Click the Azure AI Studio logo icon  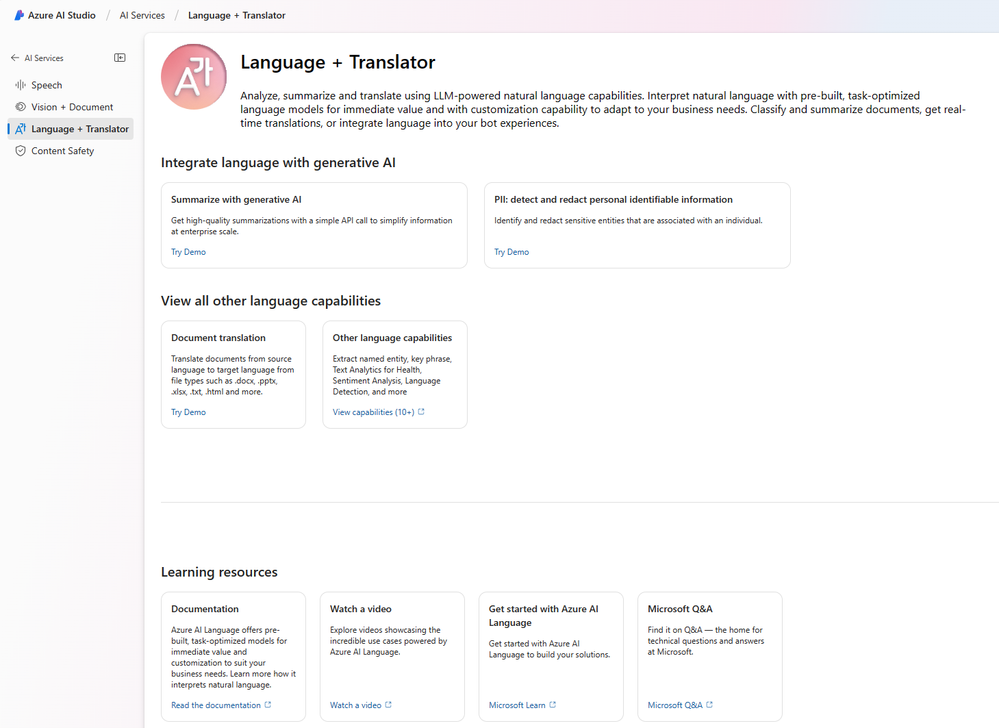pos(19,15)
